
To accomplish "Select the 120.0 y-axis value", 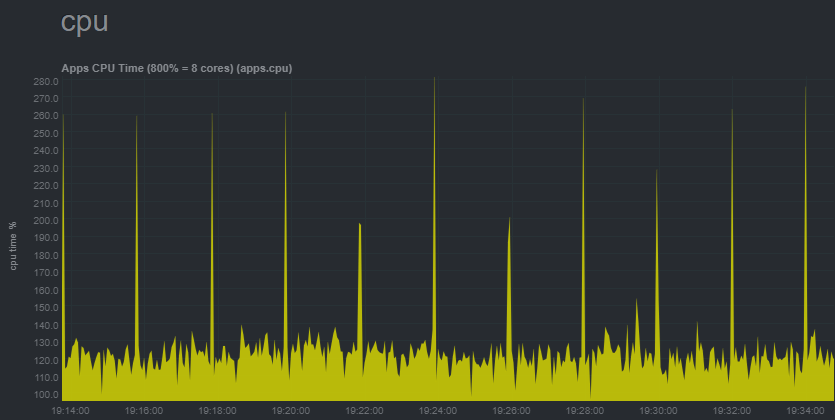I will (45, 360).
